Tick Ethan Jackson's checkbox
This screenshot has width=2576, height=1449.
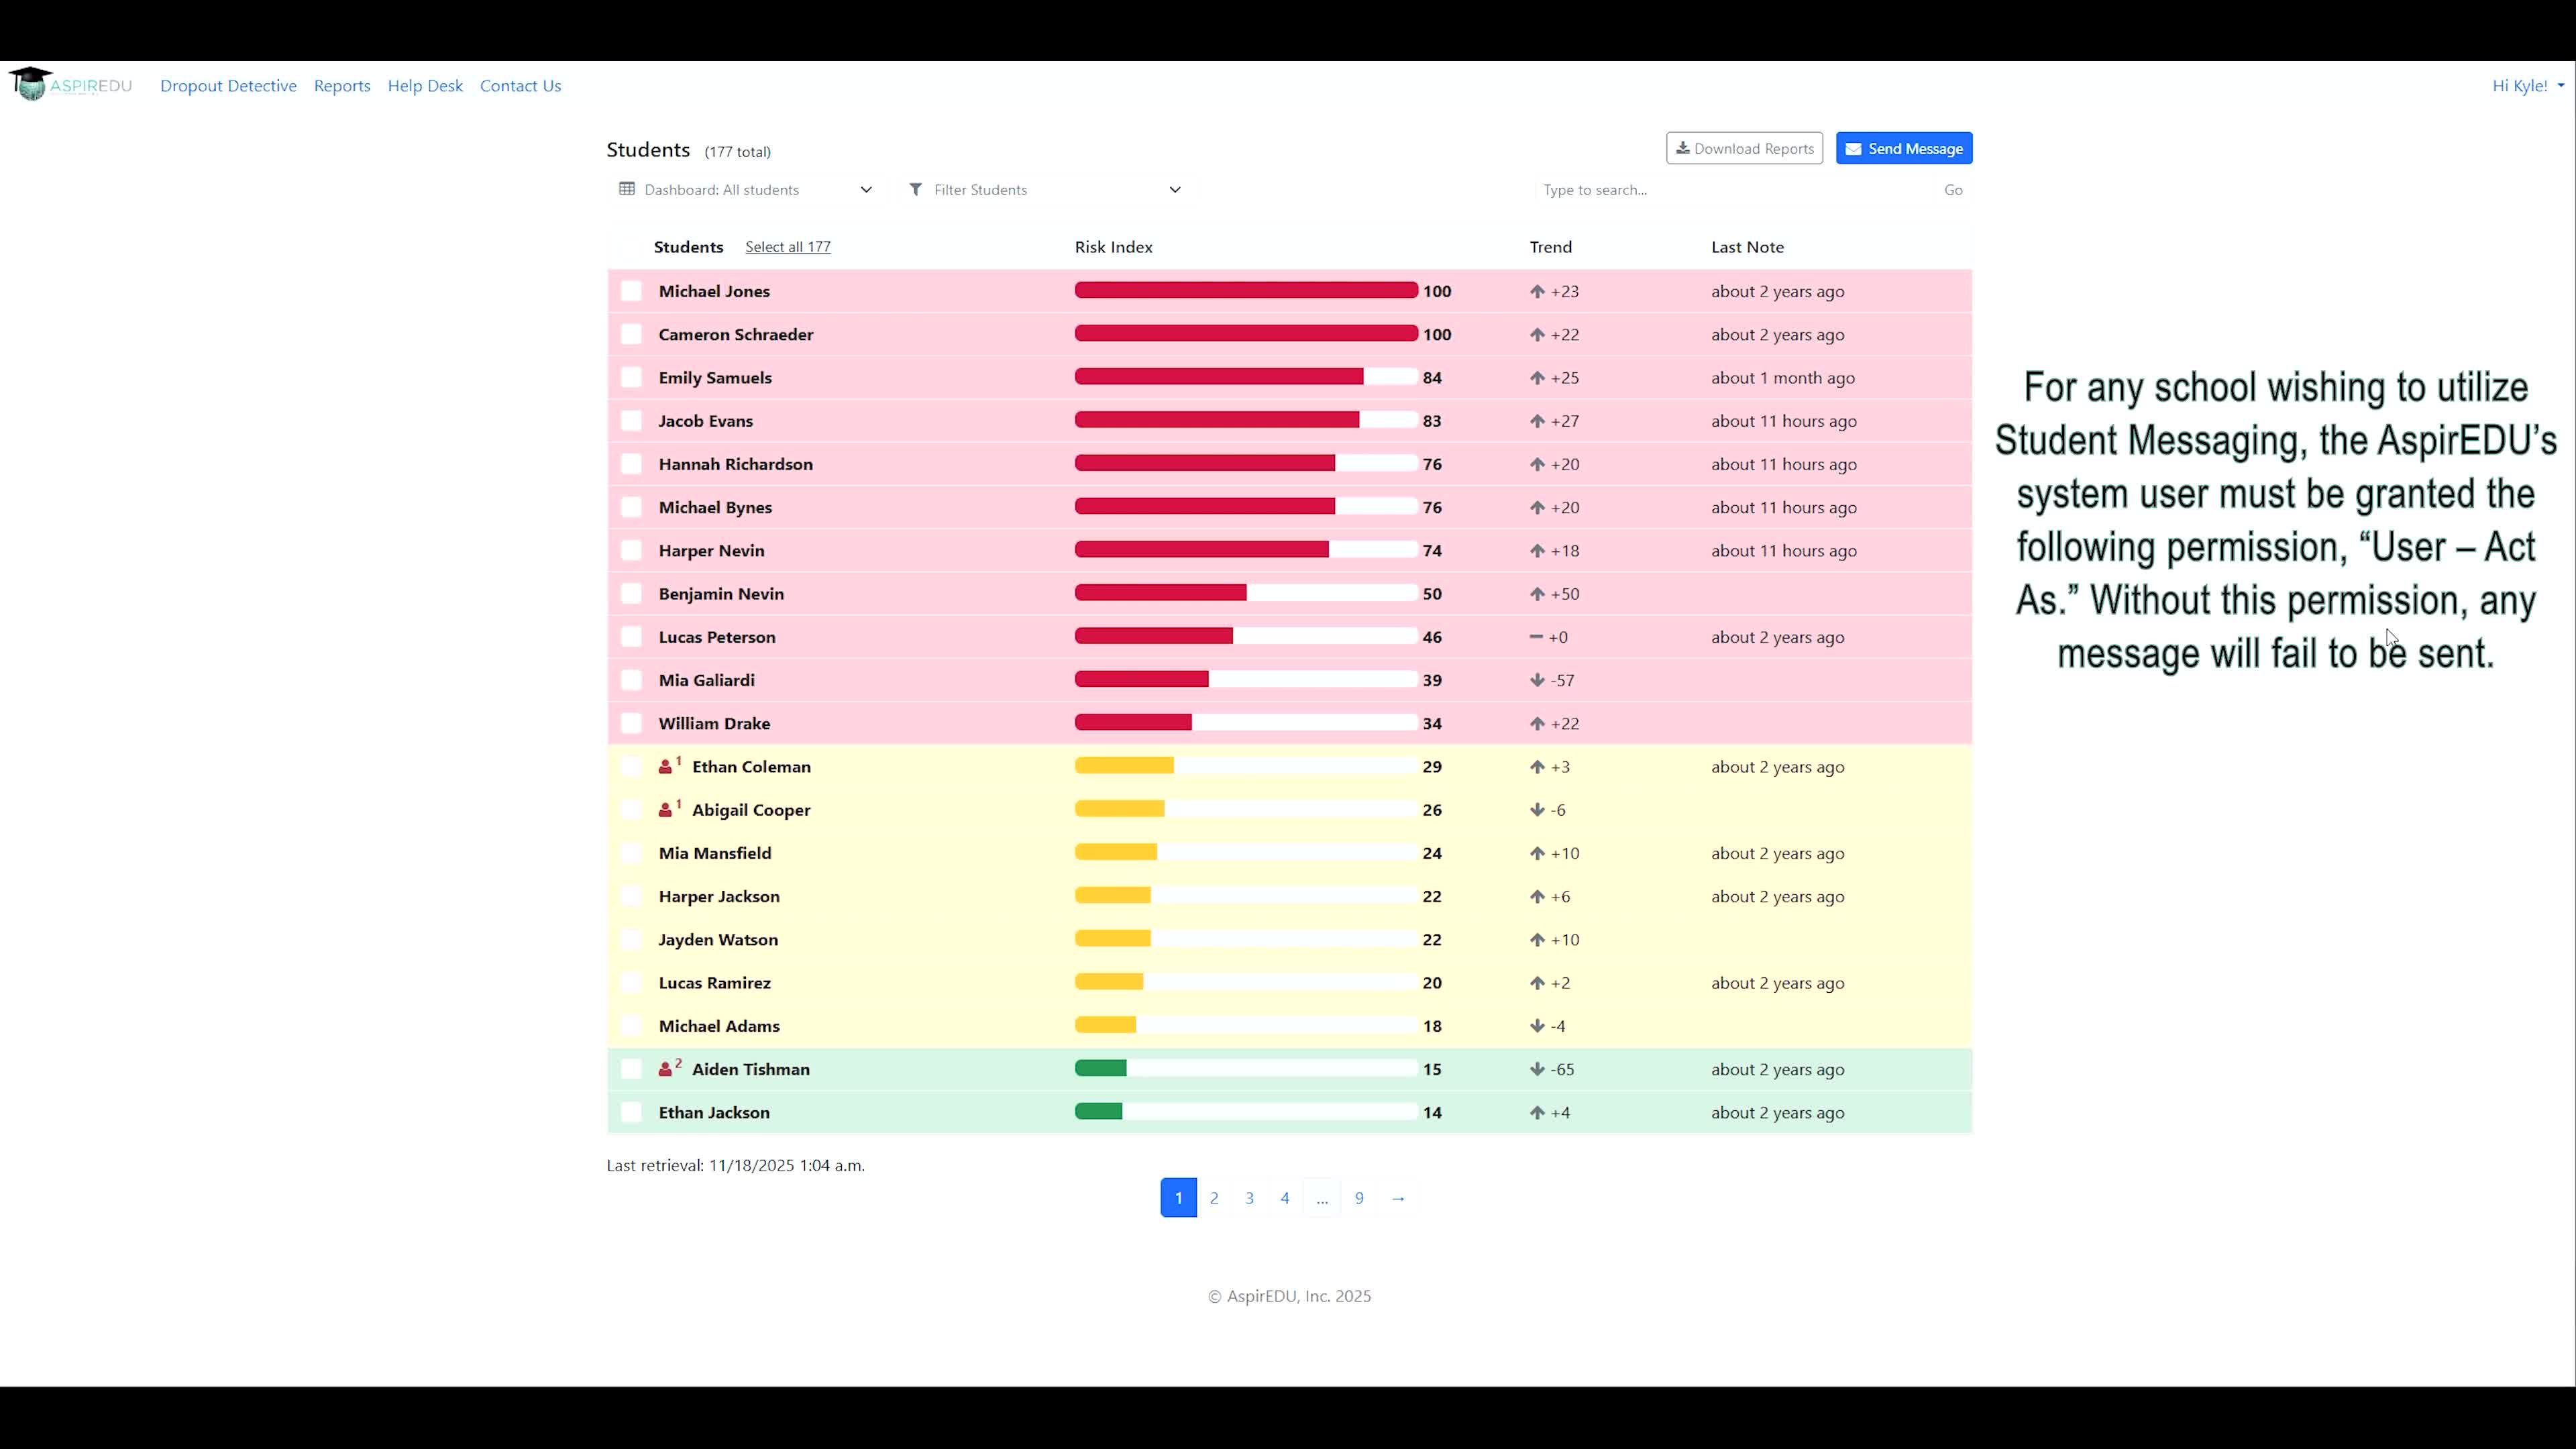point(631,1112)
